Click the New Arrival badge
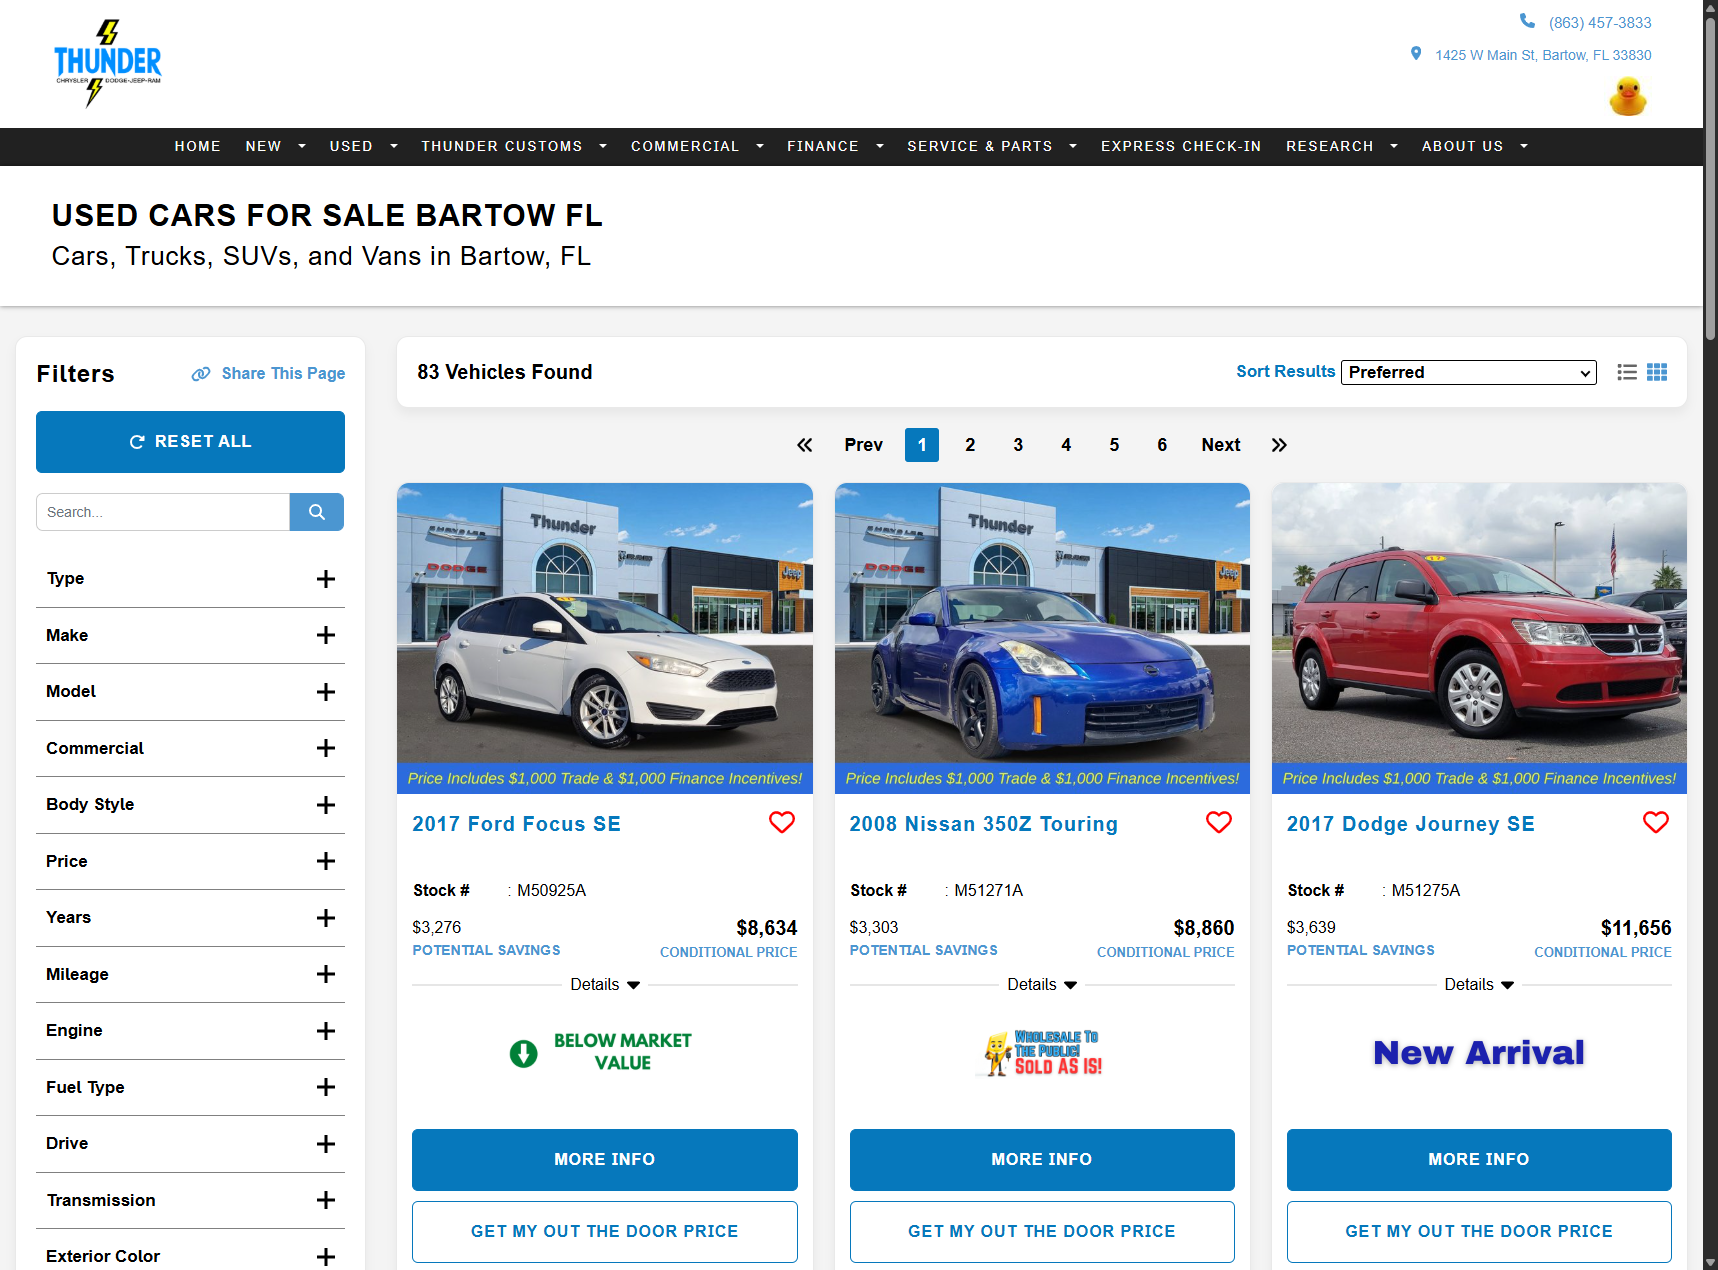This screenshot has height=1270, width=1718. pyautogui.click(x=1479, y=1053)
